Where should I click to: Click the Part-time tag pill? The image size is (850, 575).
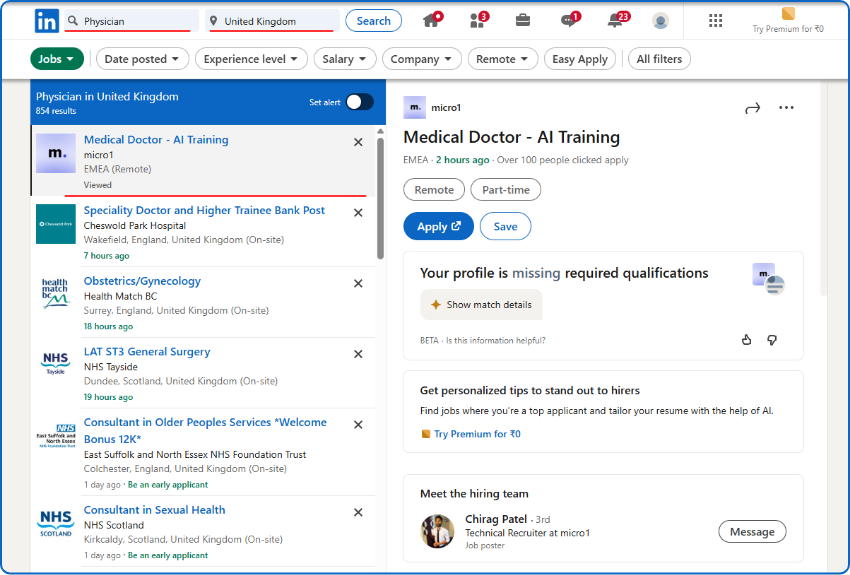(x=506, y=190)
